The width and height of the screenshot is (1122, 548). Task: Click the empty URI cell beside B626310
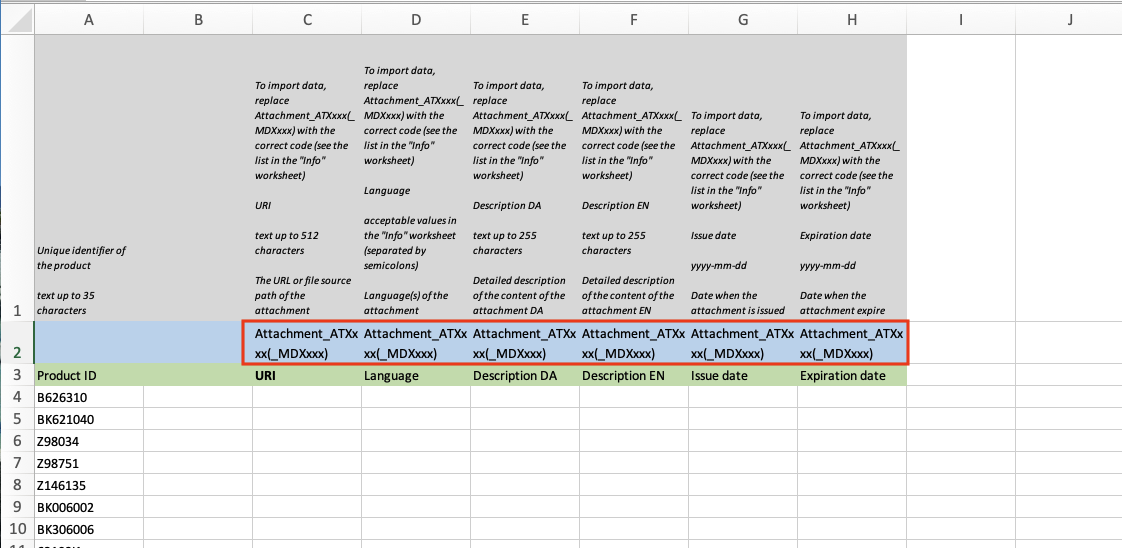pos(307,397)
